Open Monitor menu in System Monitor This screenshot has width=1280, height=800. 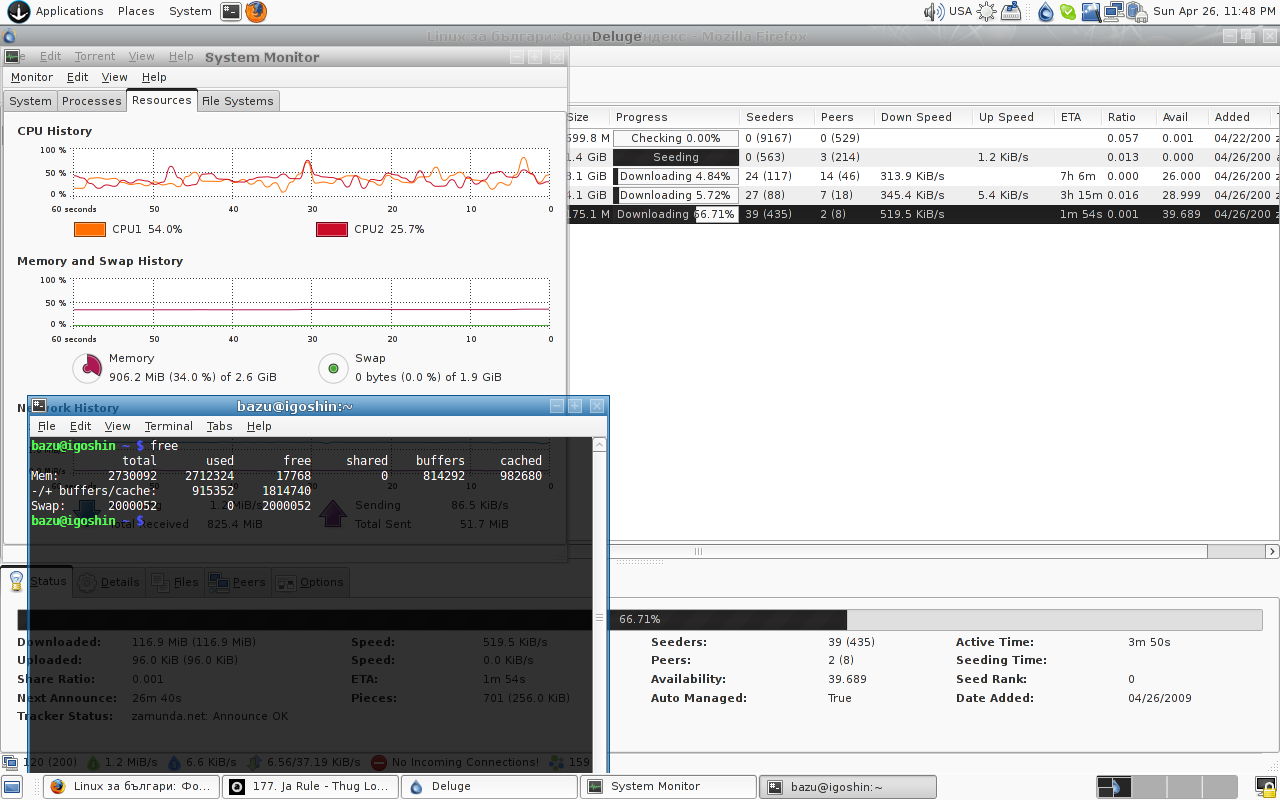click(x=32, y=77)
